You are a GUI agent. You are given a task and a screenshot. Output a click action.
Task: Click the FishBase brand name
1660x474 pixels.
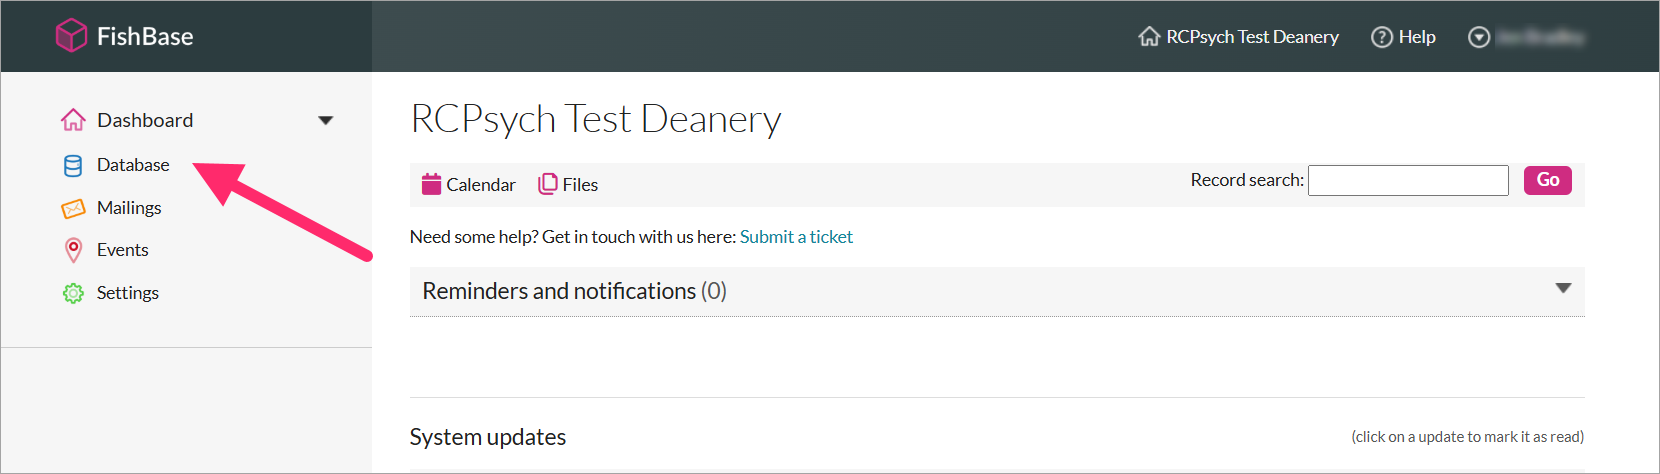(x=145, y=37)
